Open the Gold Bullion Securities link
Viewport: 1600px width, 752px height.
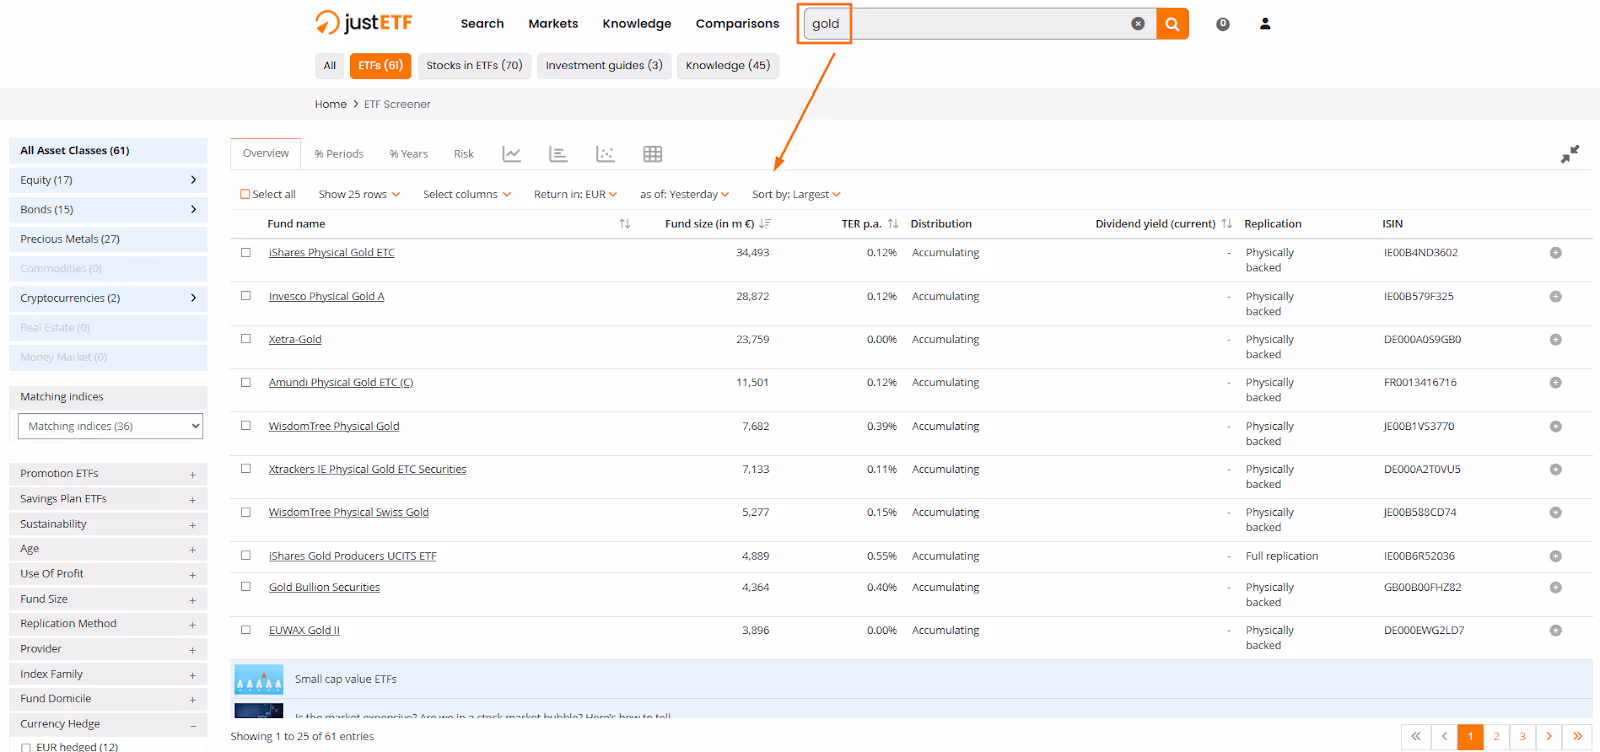tap(324, 588)
